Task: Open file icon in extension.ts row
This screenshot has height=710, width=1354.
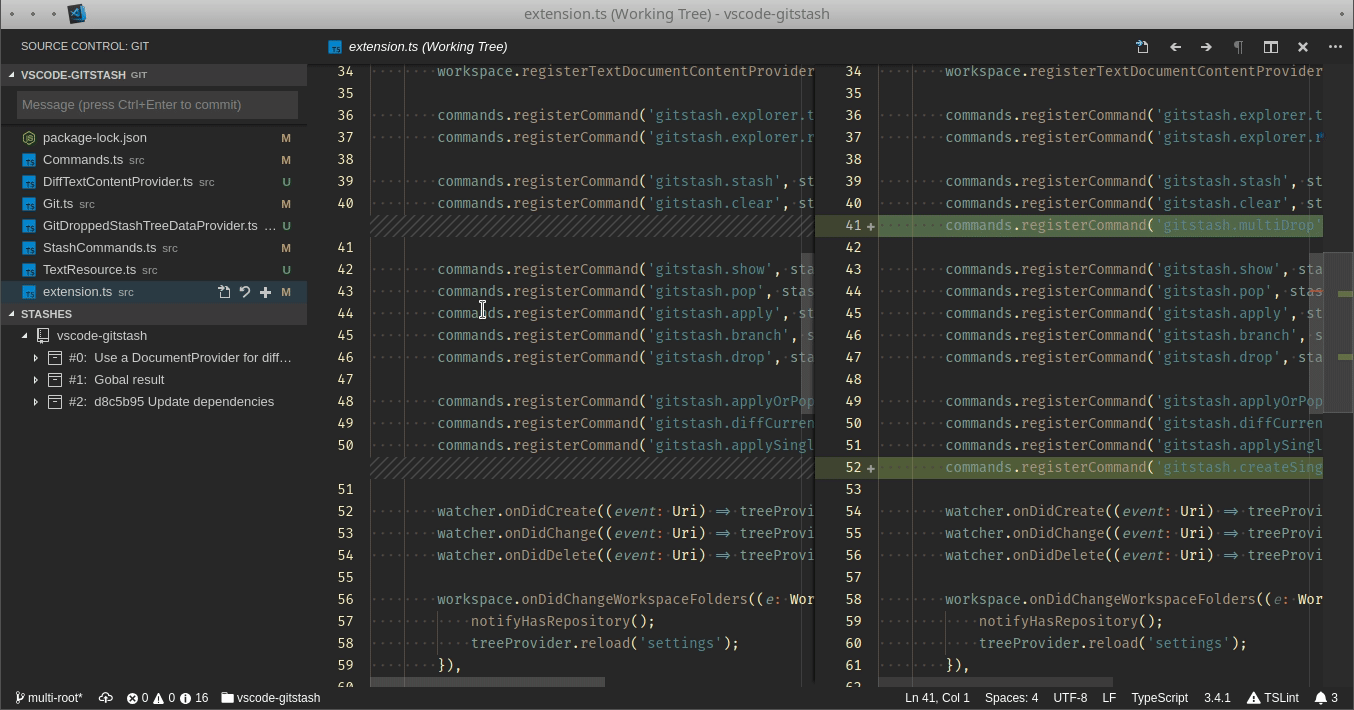Action: coord(224,292)
